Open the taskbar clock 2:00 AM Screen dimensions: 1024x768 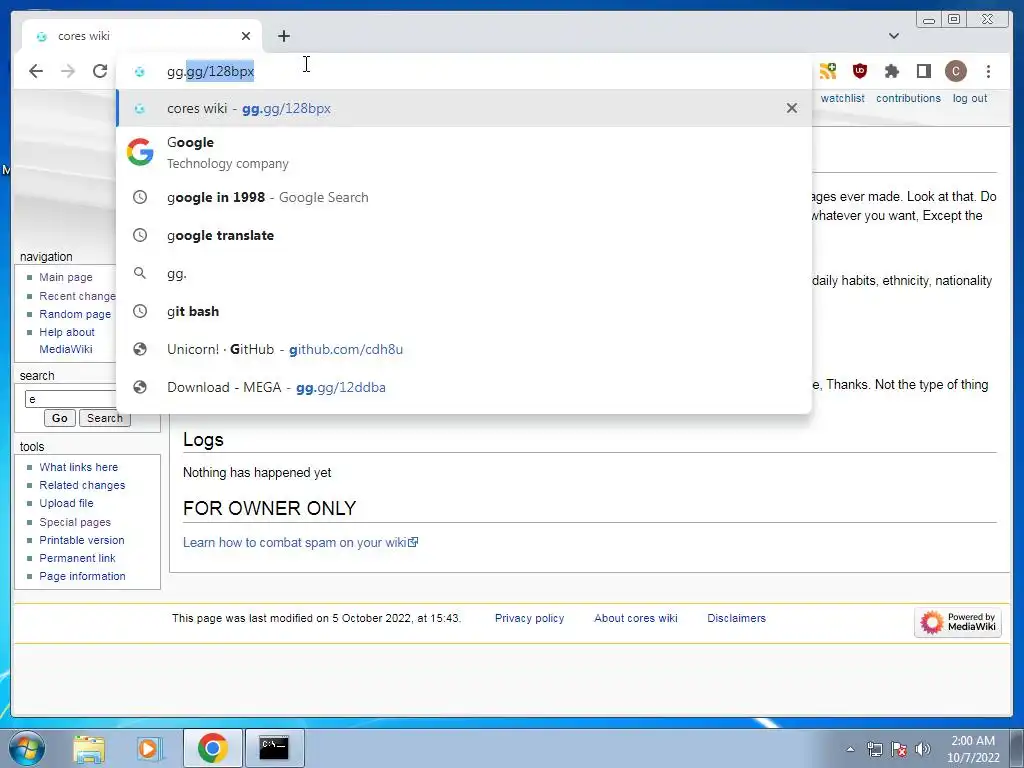click(x=973, y=748)
